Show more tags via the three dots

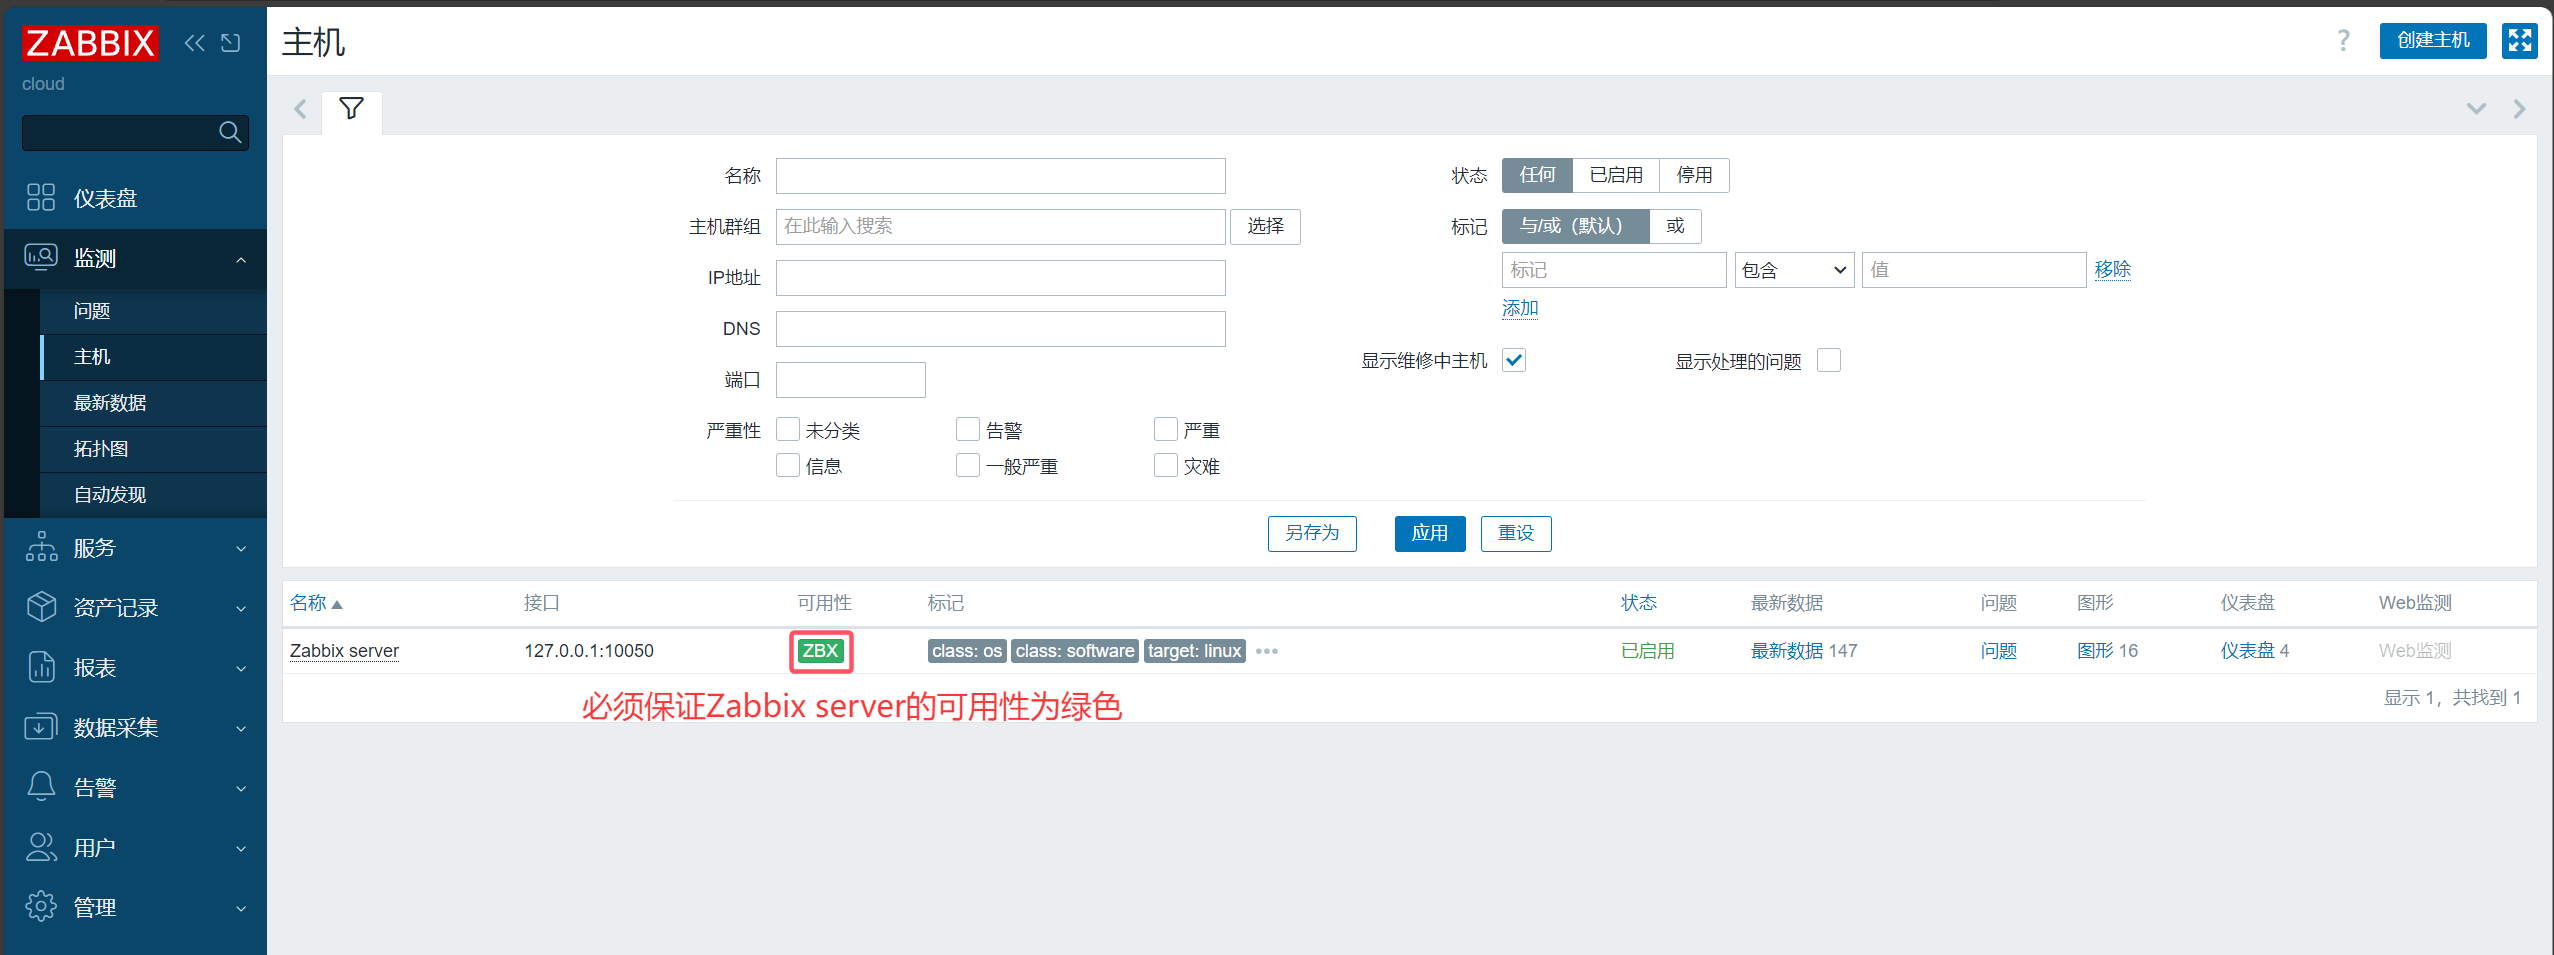click(x=1267, y=651)
